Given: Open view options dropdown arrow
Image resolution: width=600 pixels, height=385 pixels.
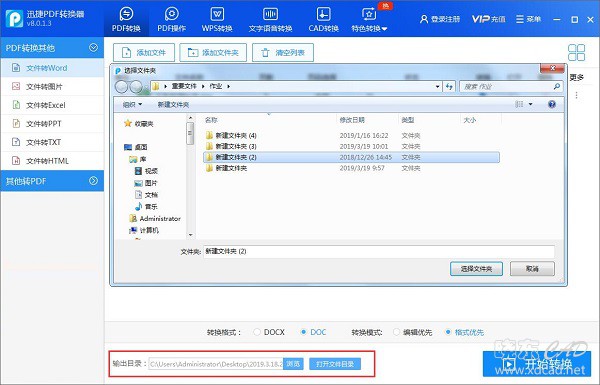Looking at the screenshot, I should point(530,104).
